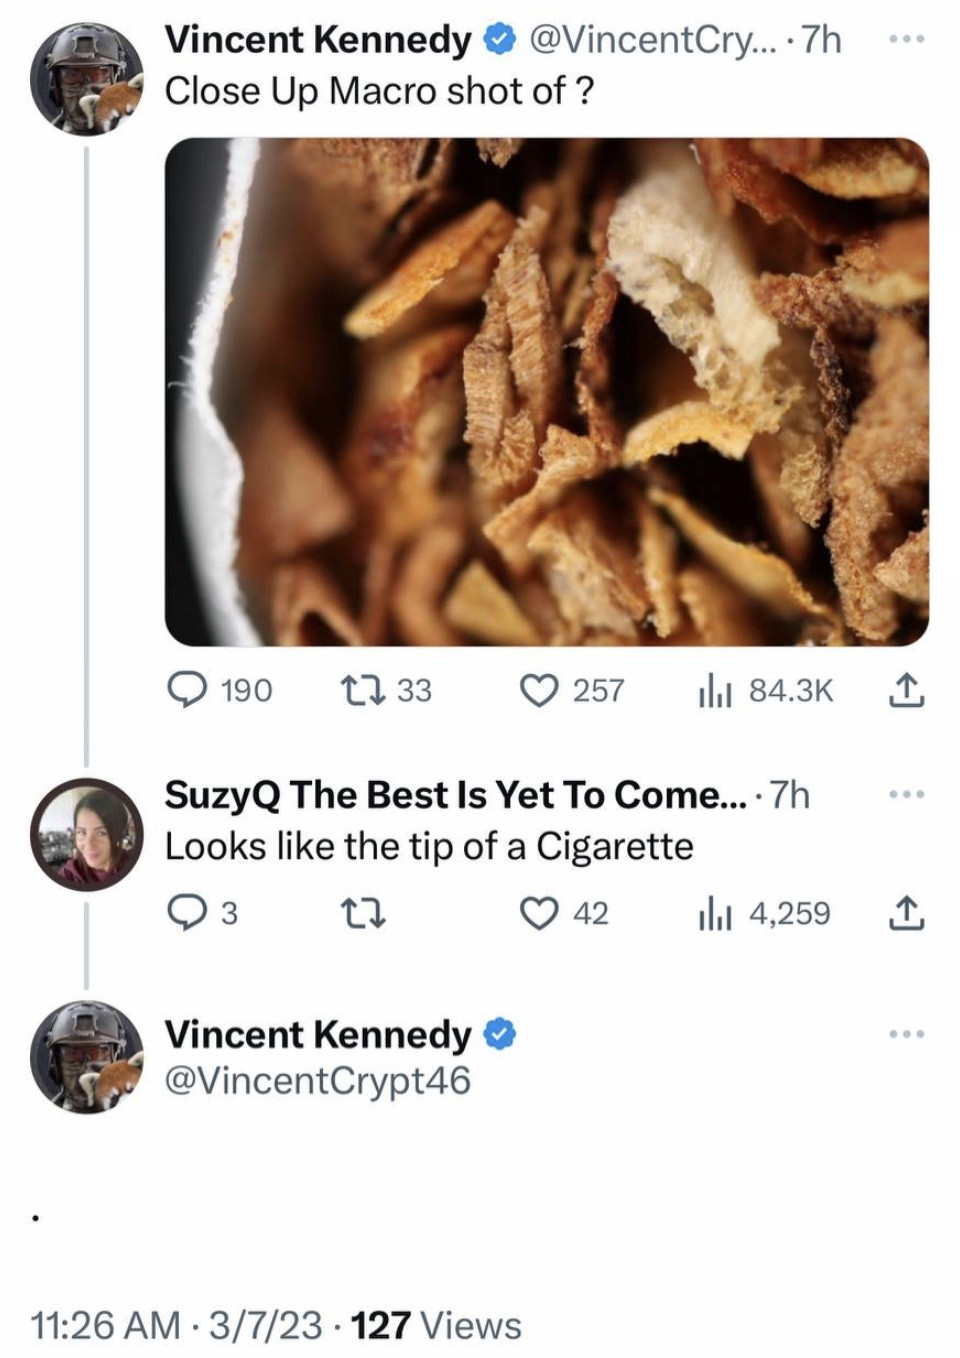Viewport: 960px width, 1358px height.
Task: Open more options on top tweet
Action: click(x=906, y=40)
